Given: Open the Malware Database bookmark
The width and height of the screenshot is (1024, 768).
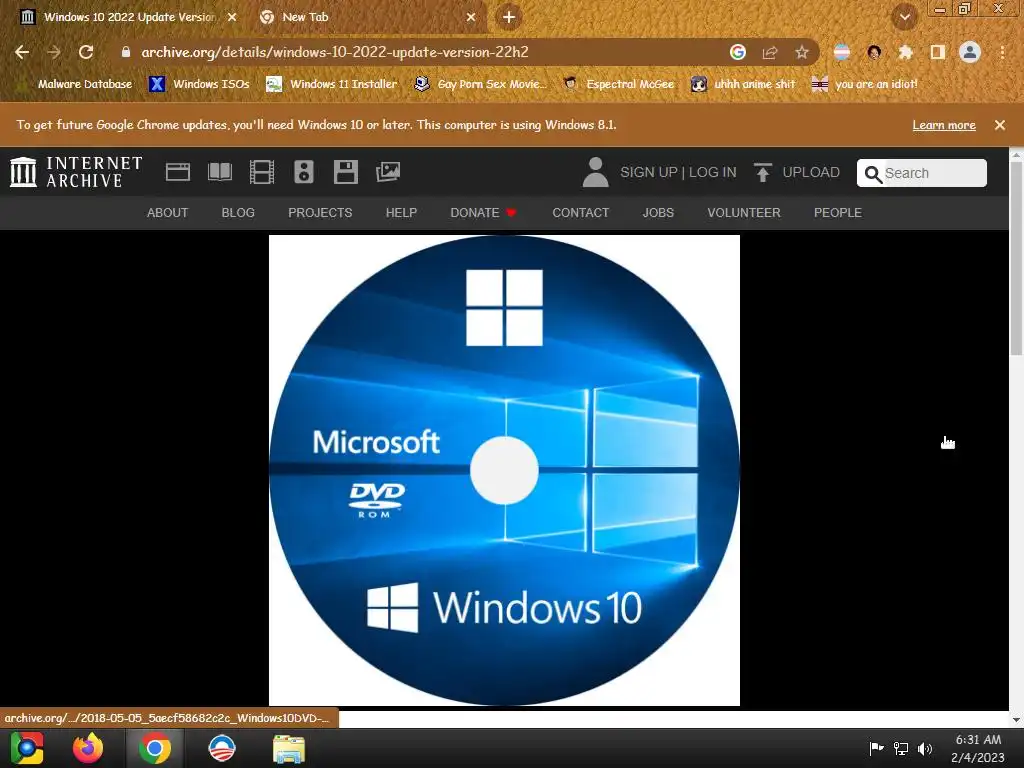Looking at the screenshot, I should tap(76, 84).
